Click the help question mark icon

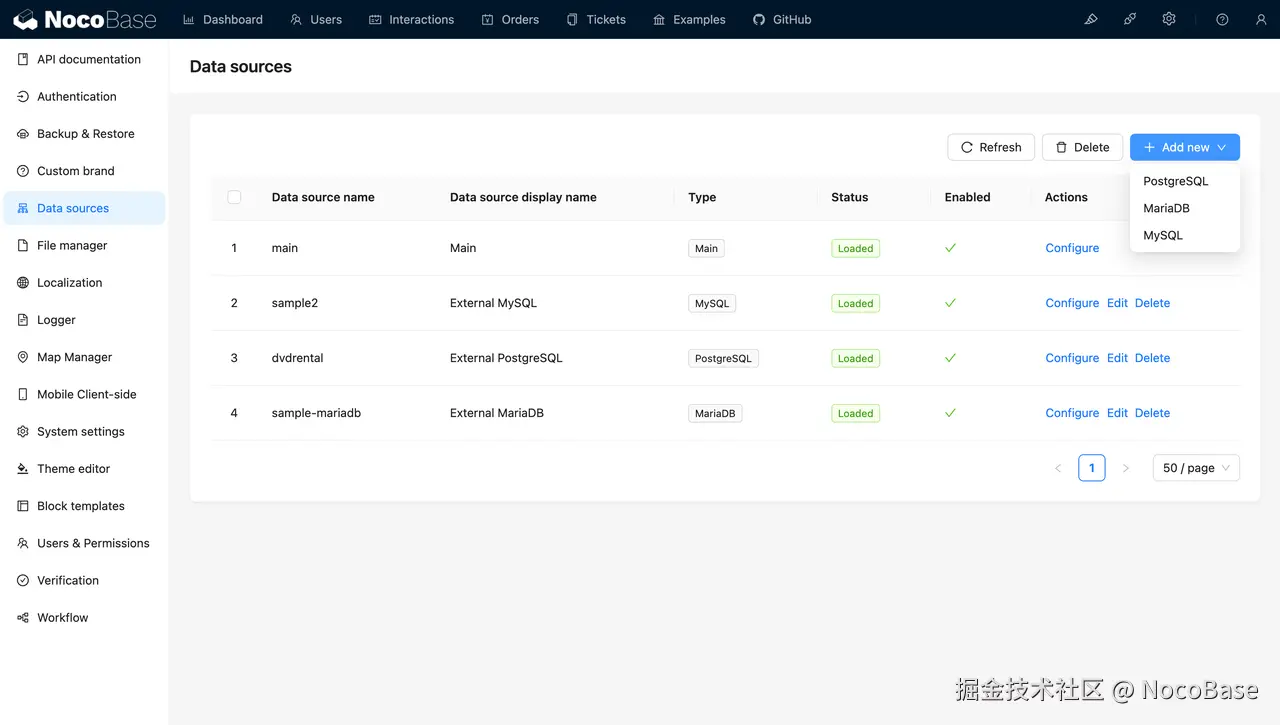[x=1222, y=19]
